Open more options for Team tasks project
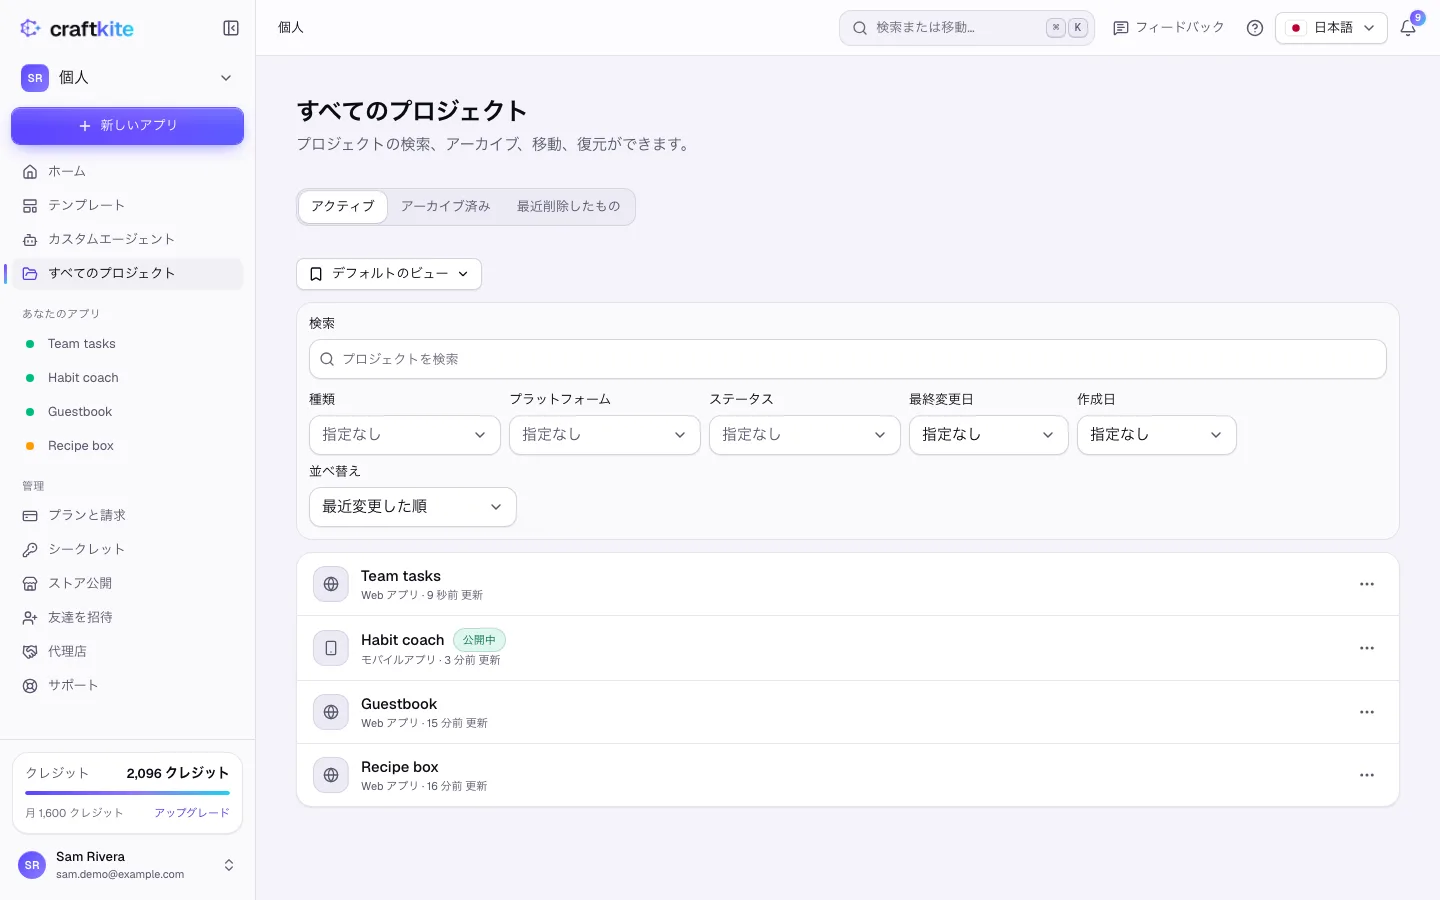Viewport: 1440px width, 900px height. point(1367,584)
